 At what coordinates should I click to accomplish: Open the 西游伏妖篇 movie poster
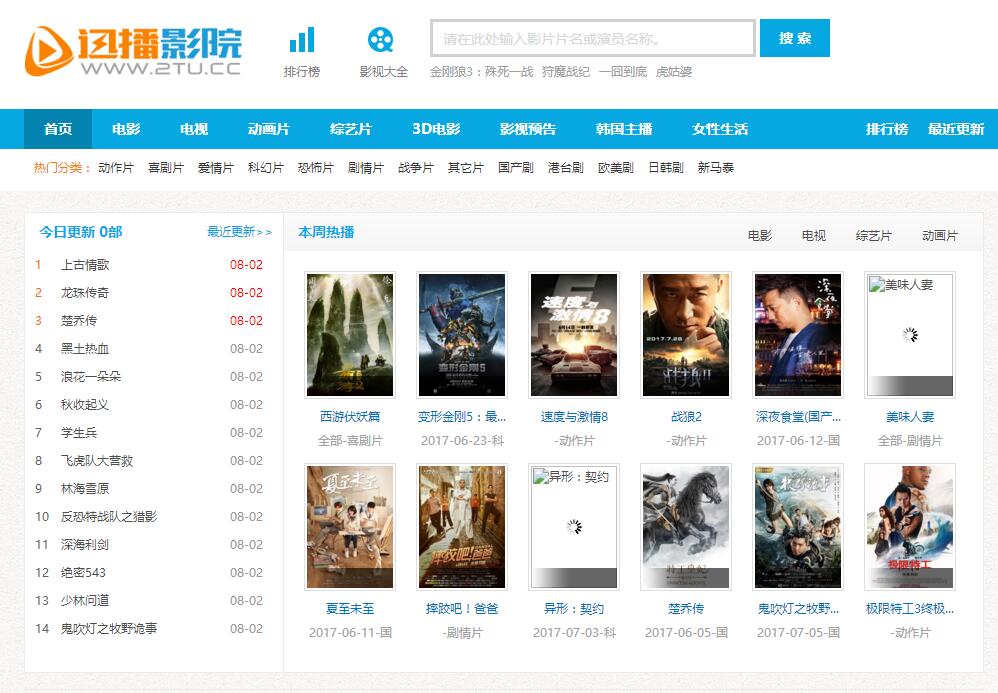(x=350, y=335)
